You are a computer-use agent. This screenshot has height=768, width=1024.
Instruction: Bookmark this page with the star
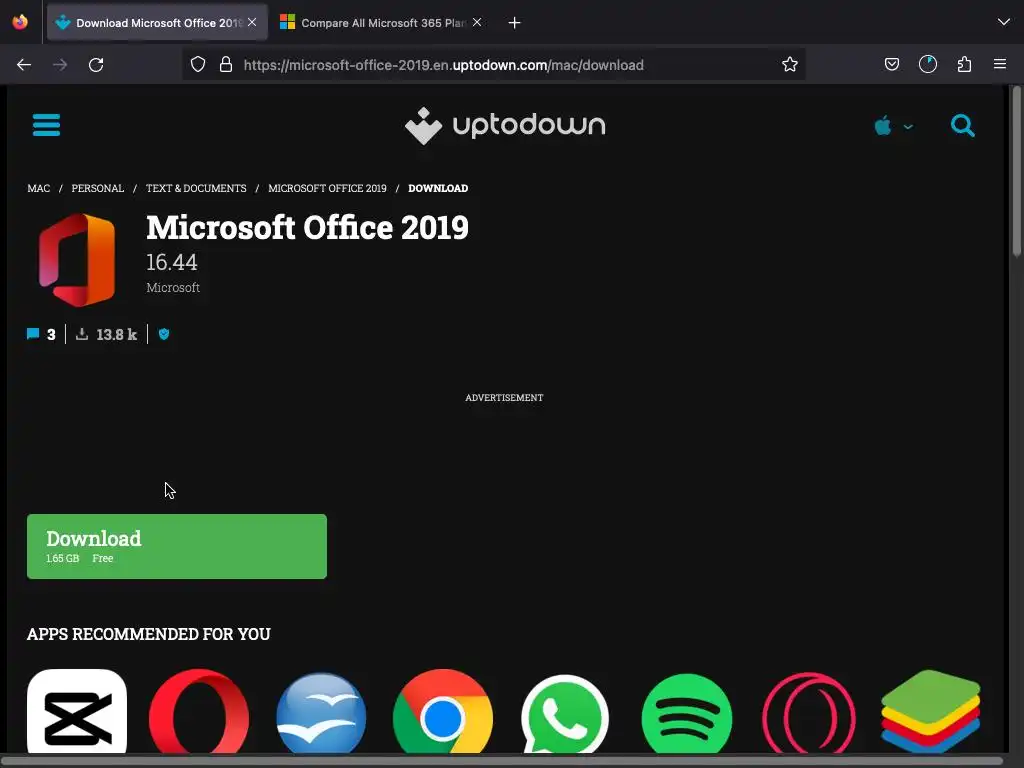tap(790, 65)
